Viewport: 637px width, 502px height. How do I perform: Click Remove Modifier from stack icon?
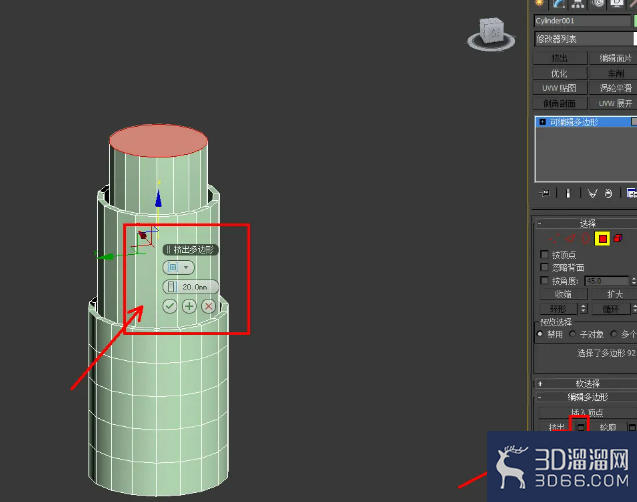coord(608,193)
